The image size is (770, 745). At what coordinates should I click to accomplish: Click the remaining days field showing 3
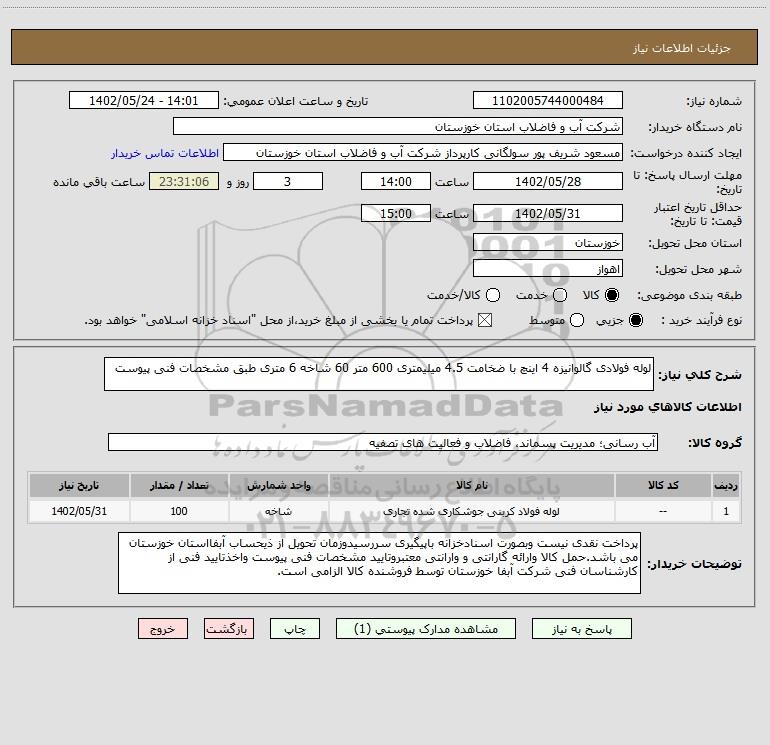tap(288, 181)
